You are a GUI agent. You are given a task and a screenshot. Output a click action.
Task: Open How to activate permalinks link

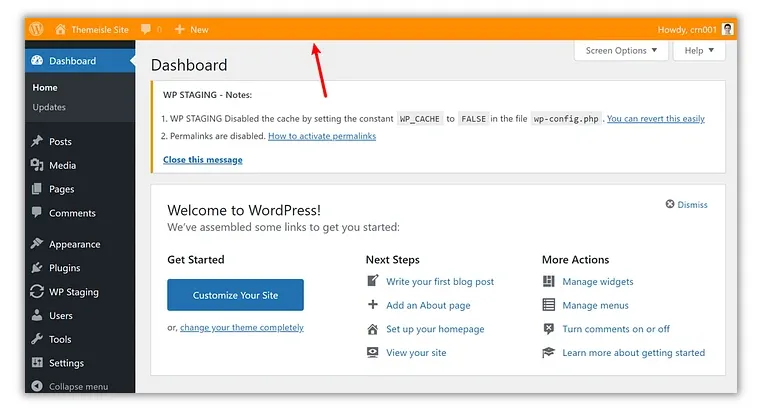tap(322, 136)
